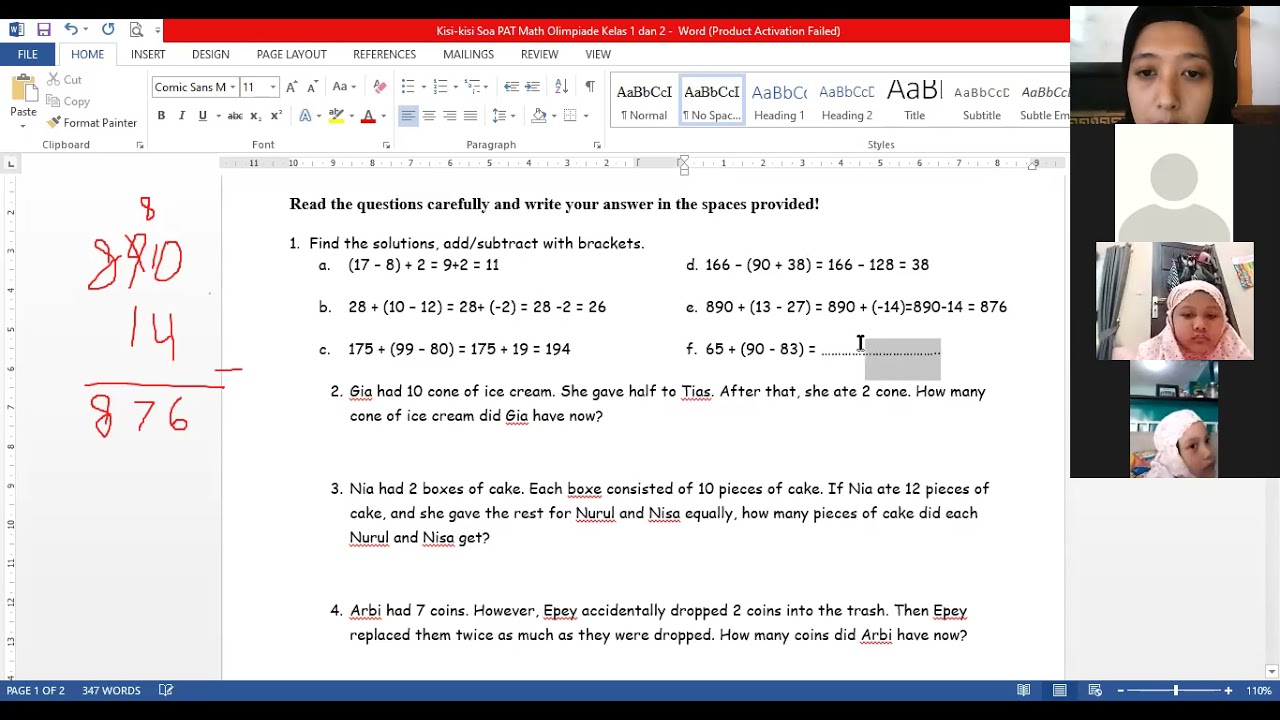This screenshot has height=720, width=1280.
Task: Switch to the MAILINGS tab
Action: [468, 54]
